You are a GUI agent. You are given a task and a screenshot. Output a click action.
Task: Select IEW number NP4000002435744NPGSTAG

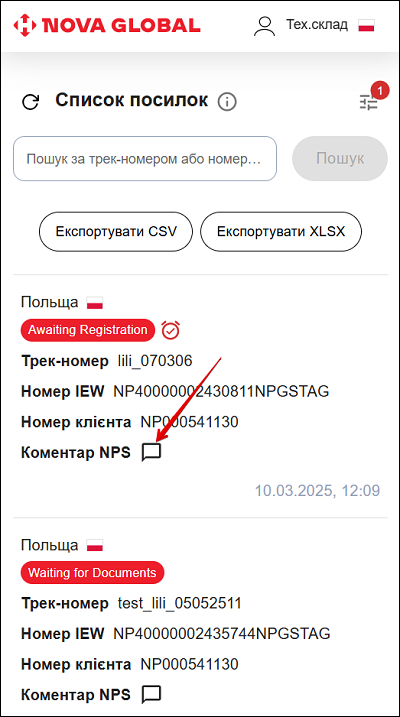(222, 634)
